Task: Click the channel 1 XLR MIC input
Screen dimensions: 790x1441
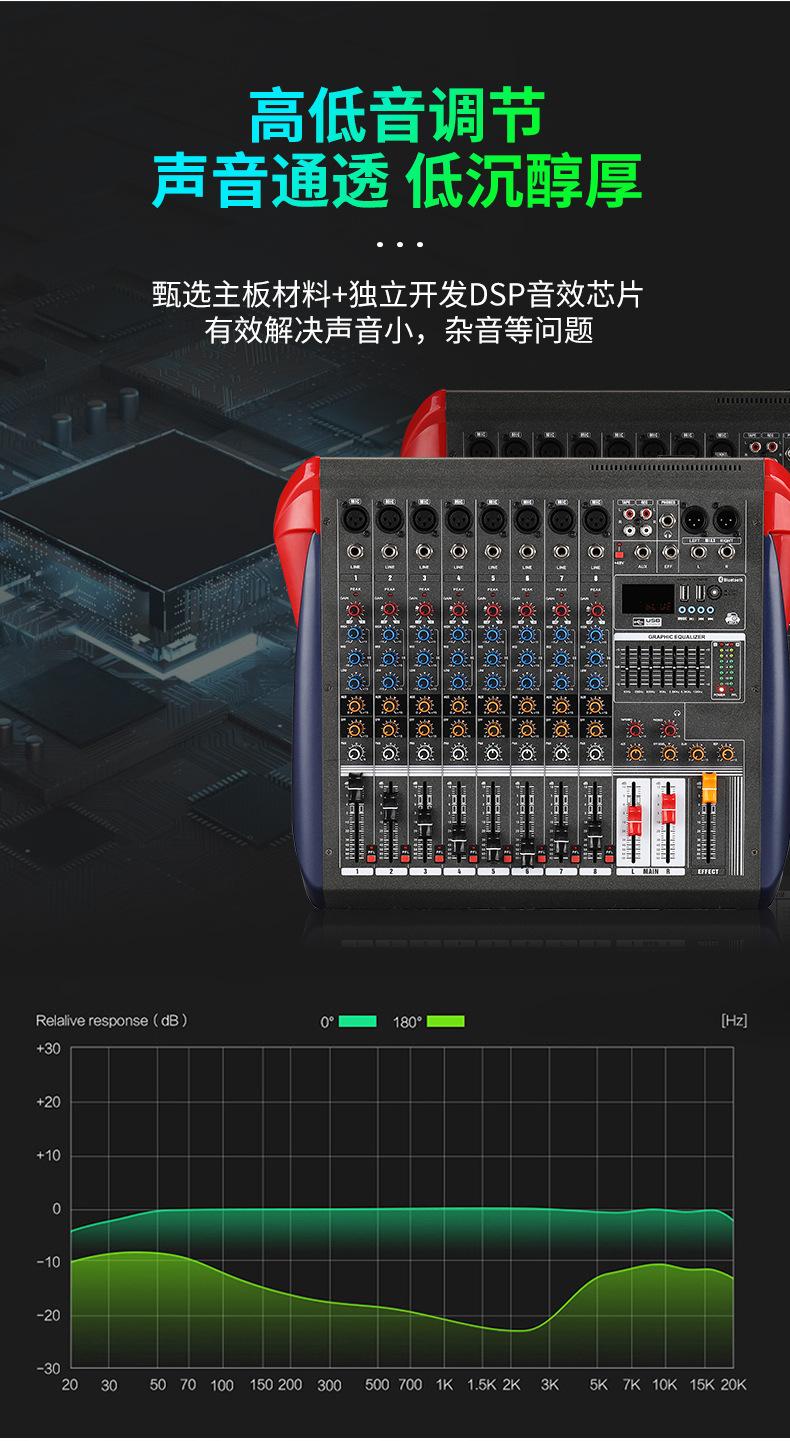Action: click(355, 519)
